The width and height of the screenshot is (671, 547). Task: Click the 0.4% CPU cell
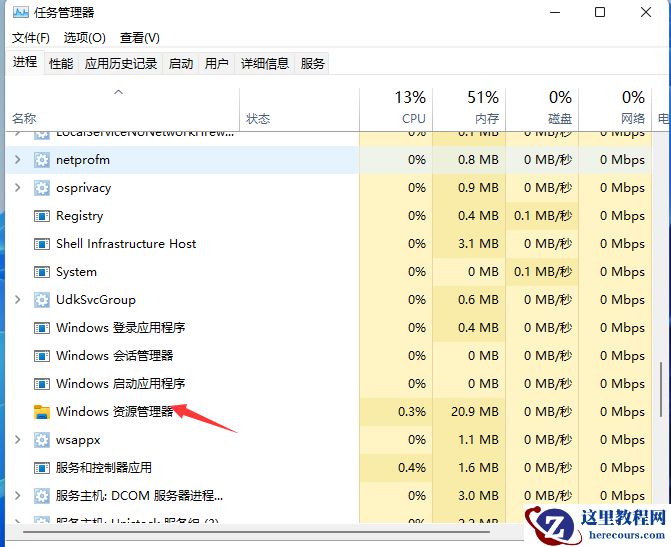(396, 468)
